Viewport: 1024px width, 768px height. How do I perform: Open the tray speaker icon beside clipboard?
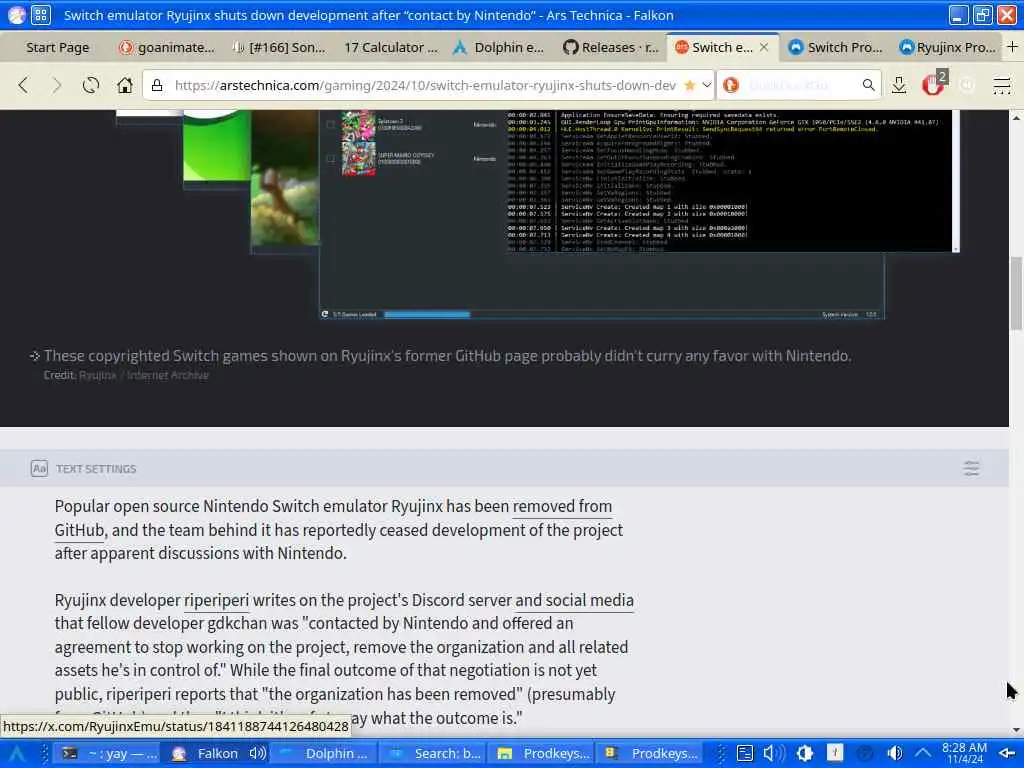774,754
